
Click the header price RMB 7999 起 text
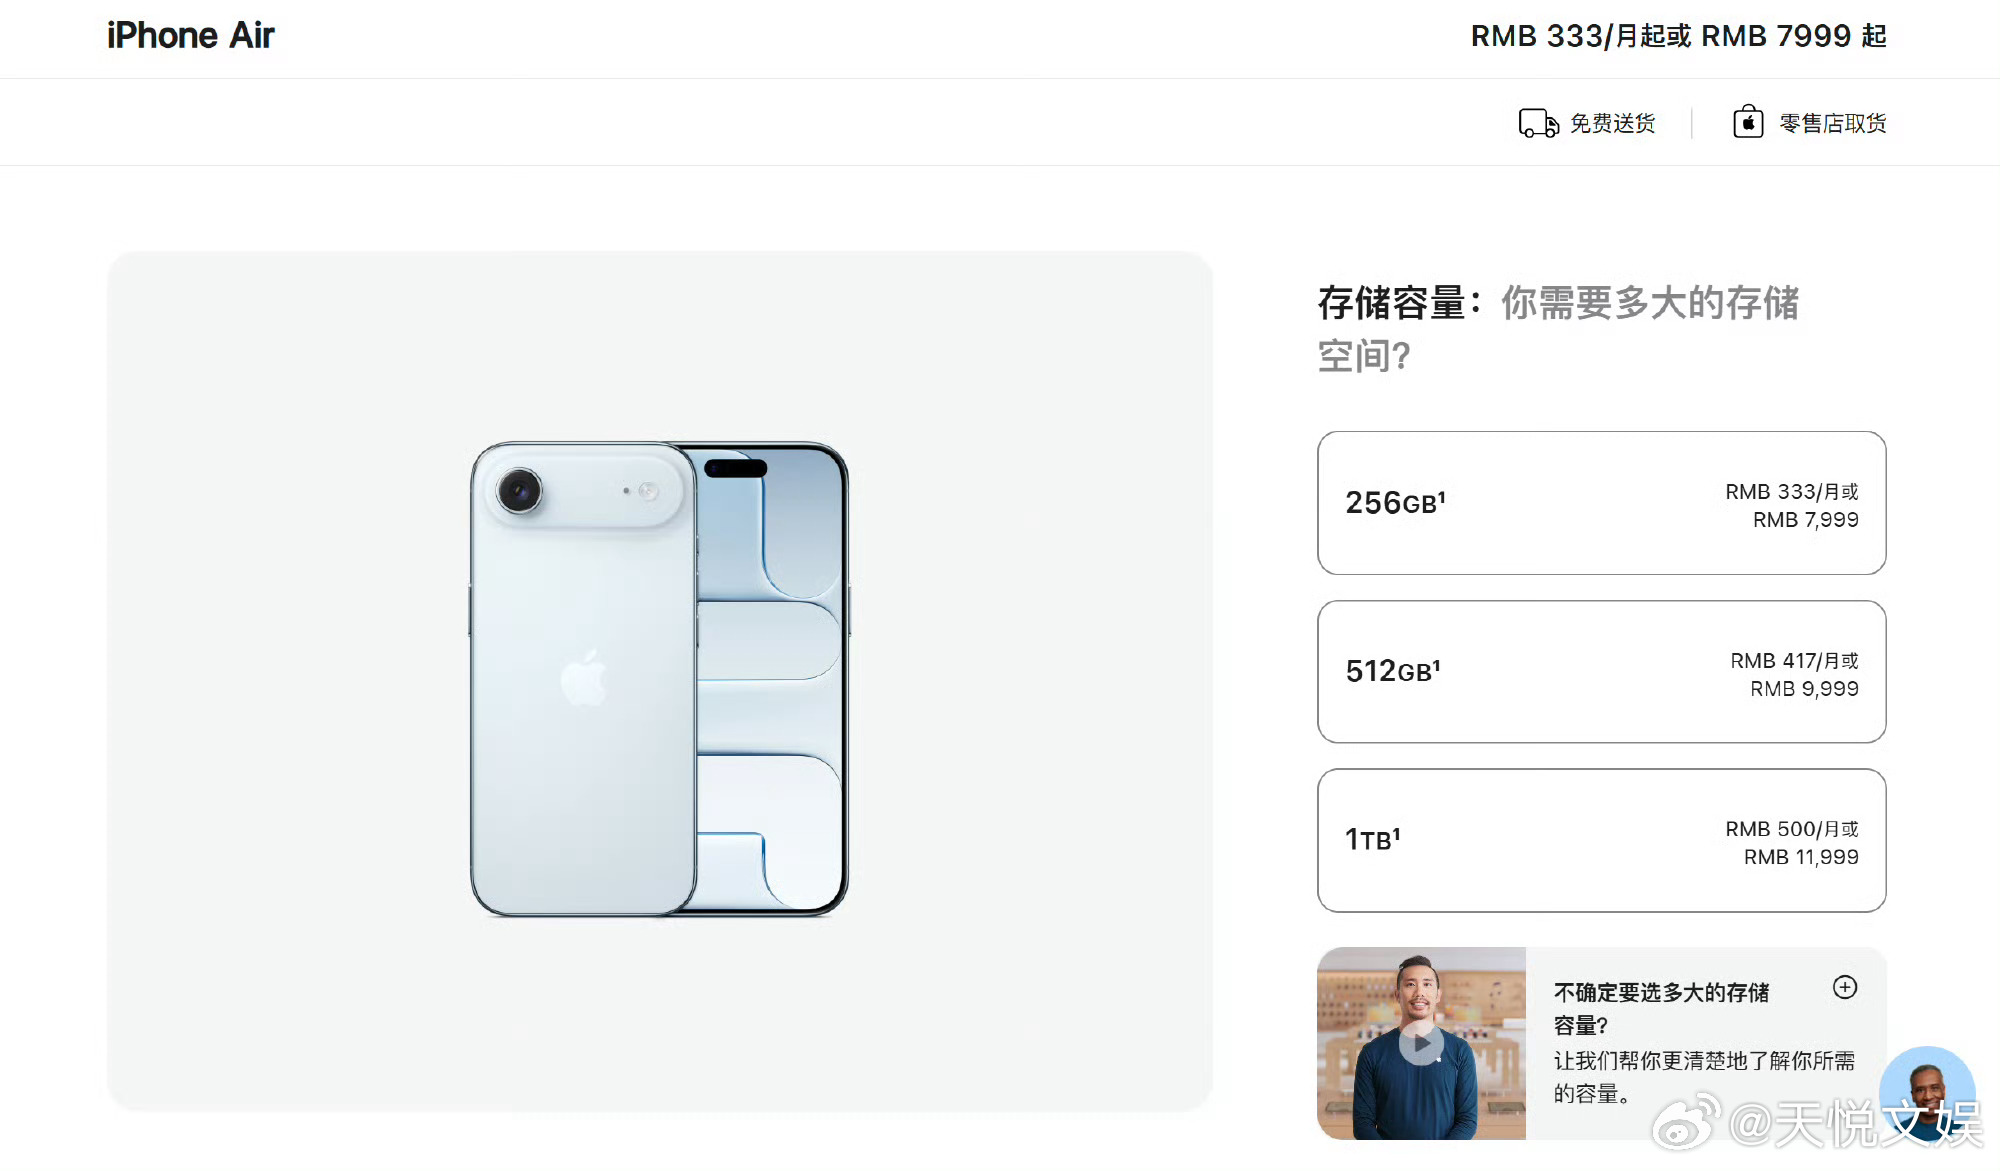click(1794, 36)
